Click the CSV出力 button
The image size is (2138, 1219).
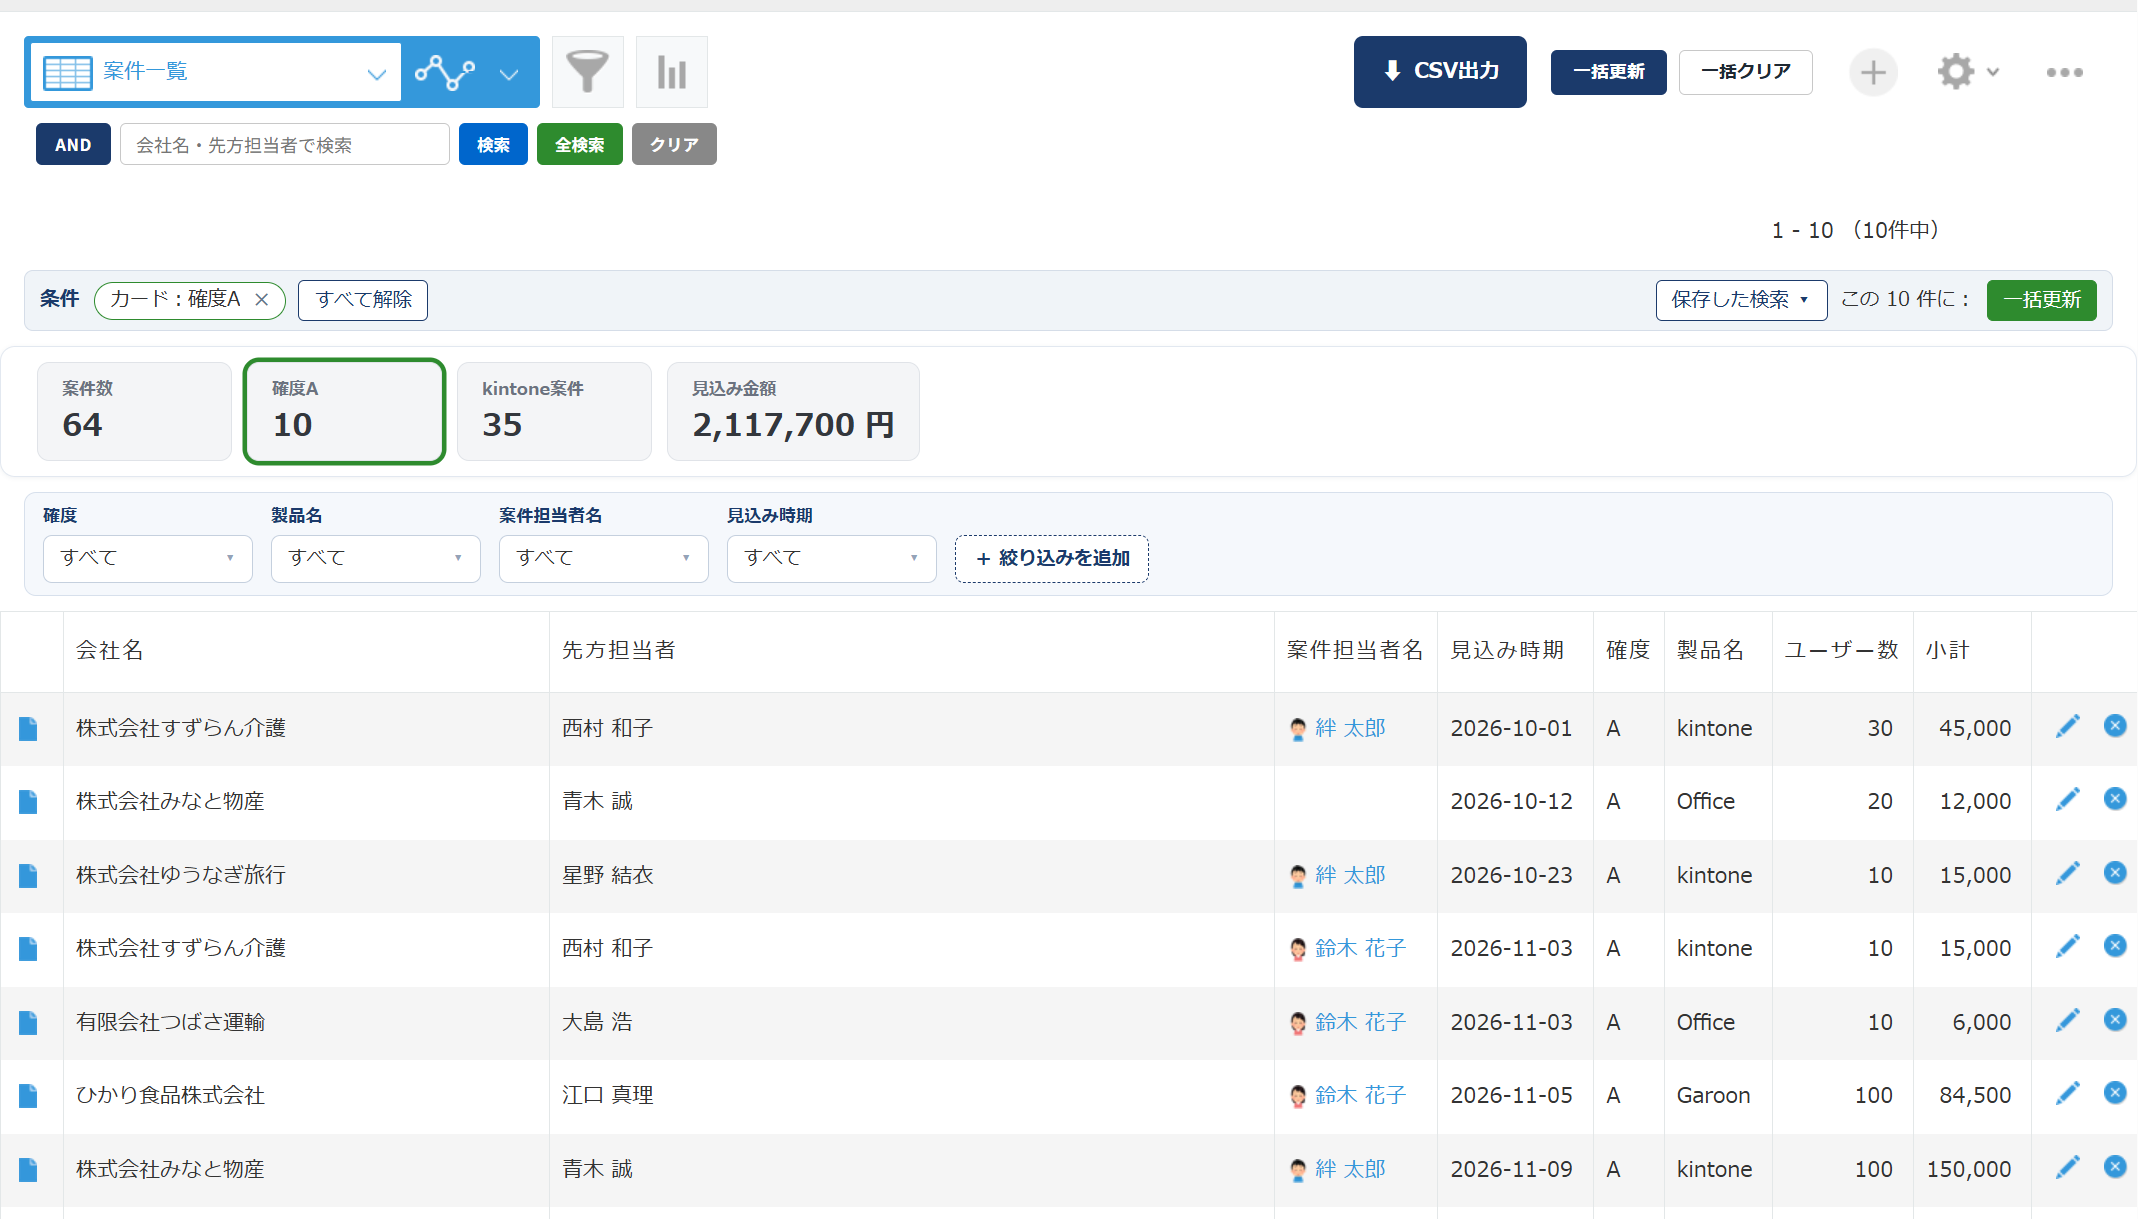click(x=1440, y=72)
